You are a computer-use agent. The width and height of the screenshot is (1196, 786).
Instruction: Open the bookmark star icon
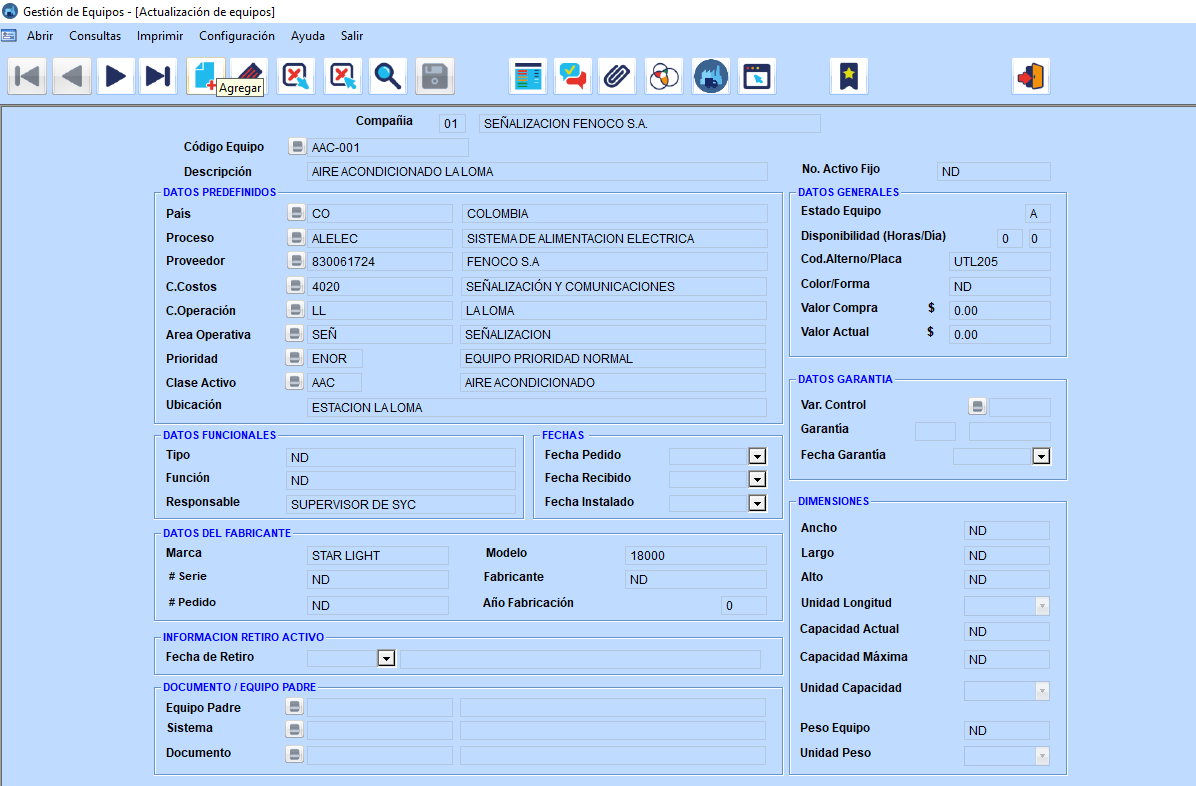(849, 76)
